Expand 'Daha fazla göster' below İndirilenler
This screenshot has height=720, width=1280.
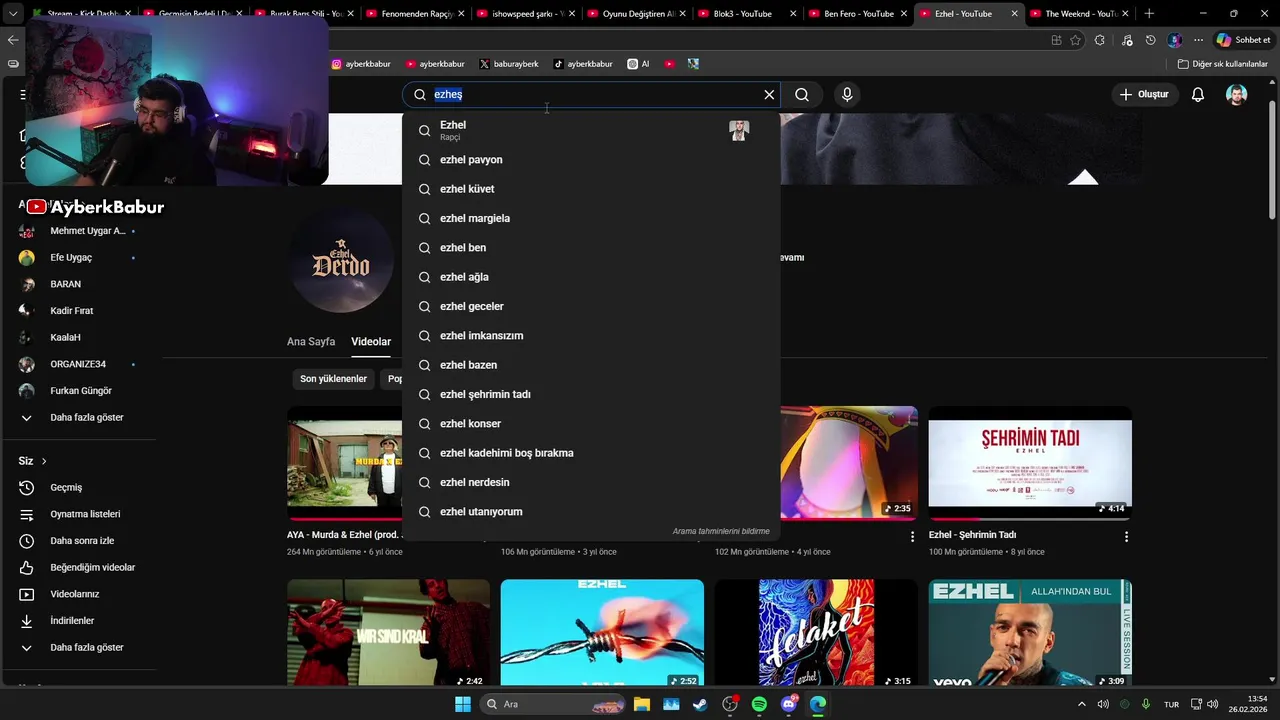click(80, 647)
